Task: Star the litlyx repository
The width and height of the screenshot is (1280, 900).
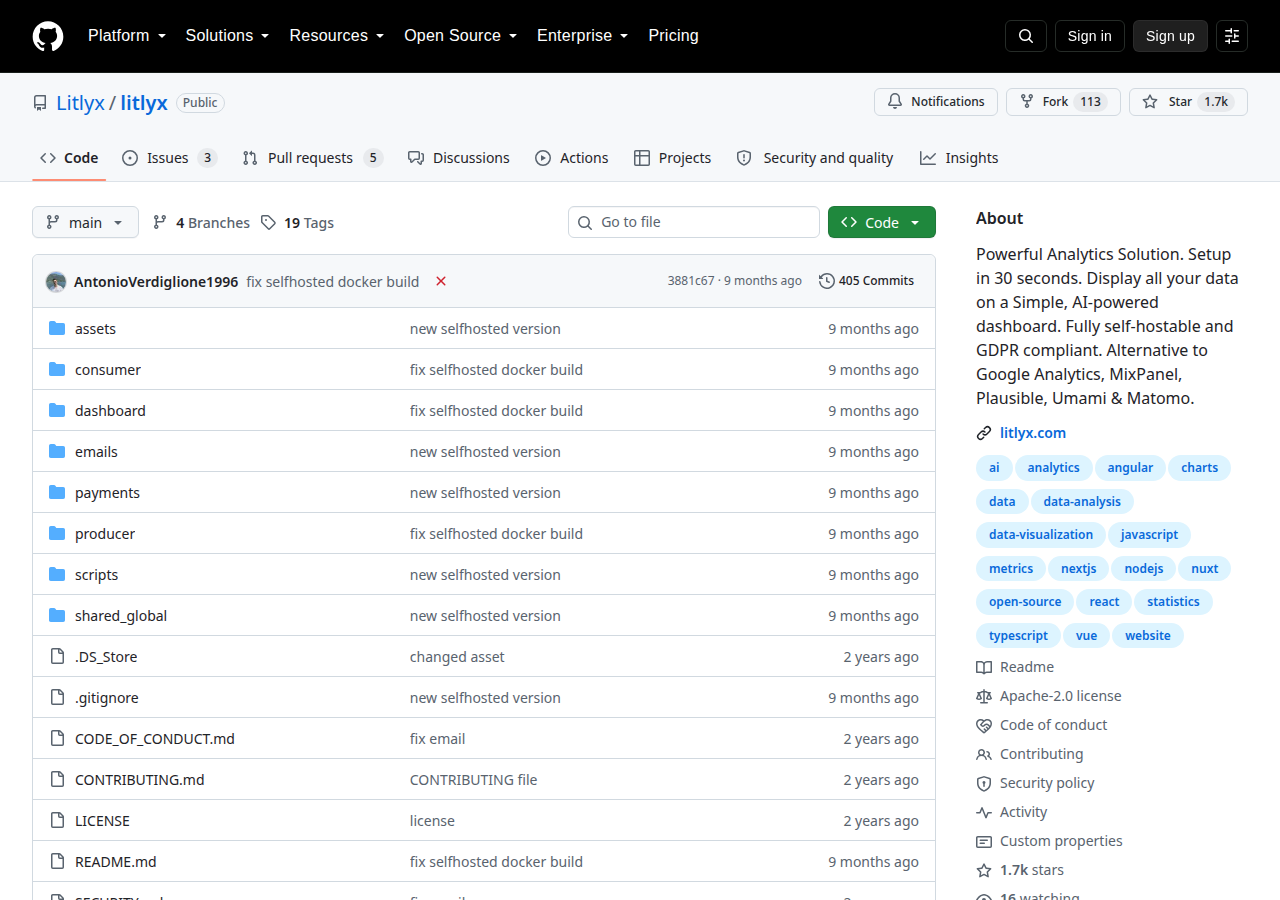Action: 1188,102
